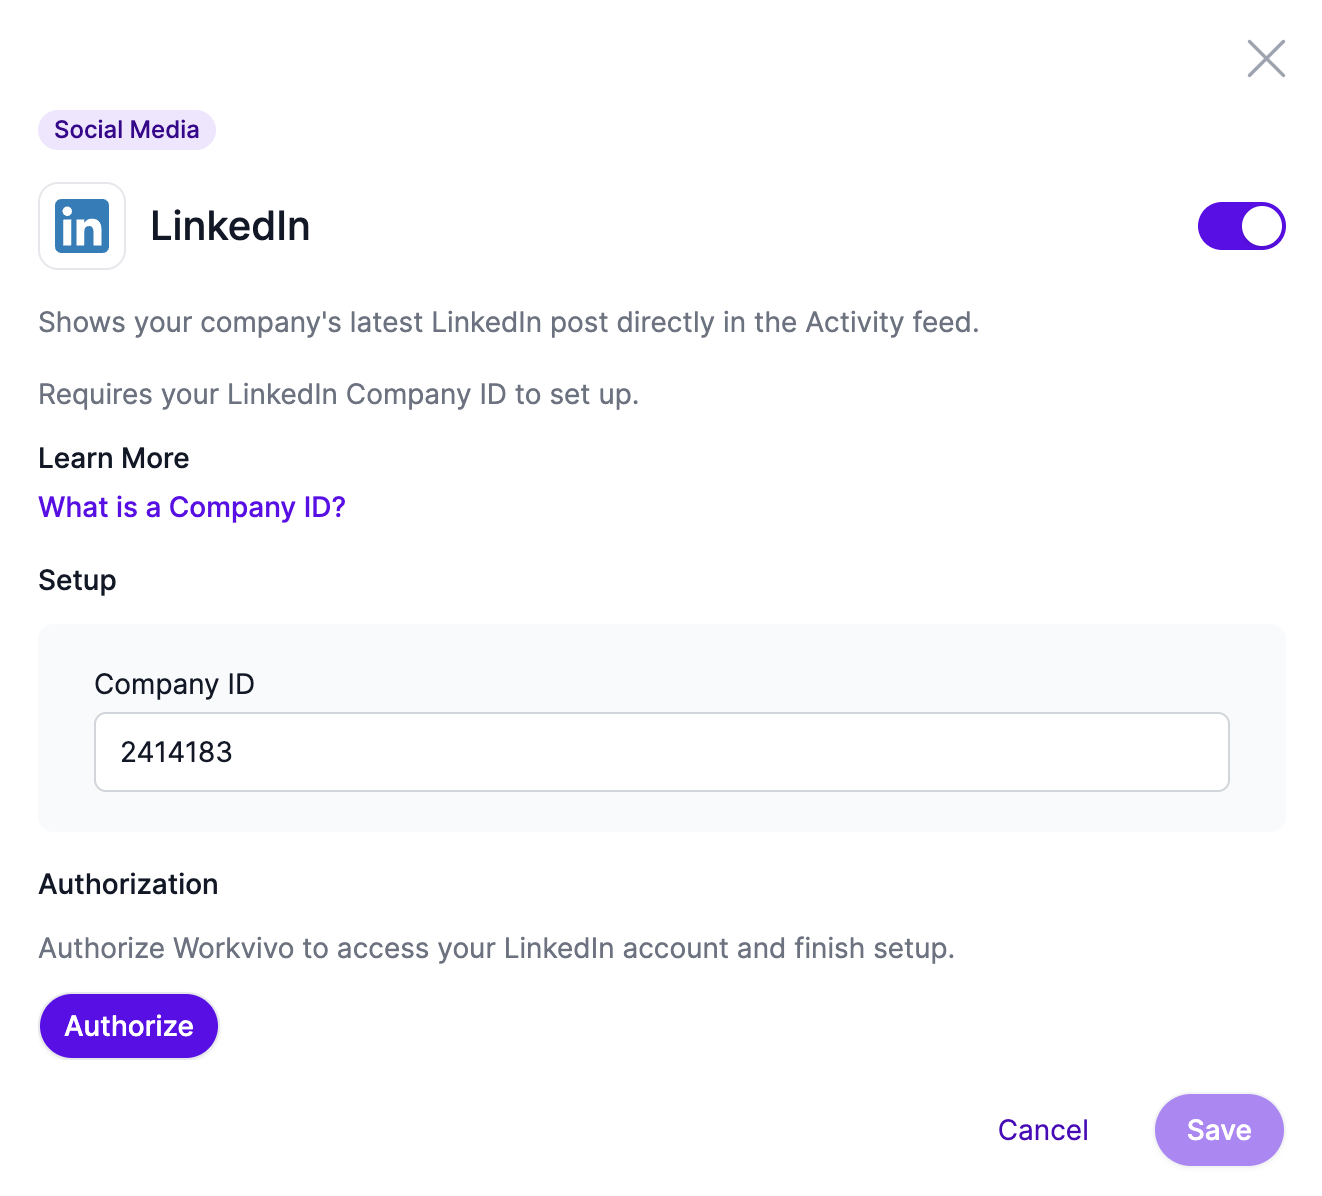Viewport: 1322px width, 1196px height.
Task: Open the What is a Company ID? link
Action: [192, 507]
